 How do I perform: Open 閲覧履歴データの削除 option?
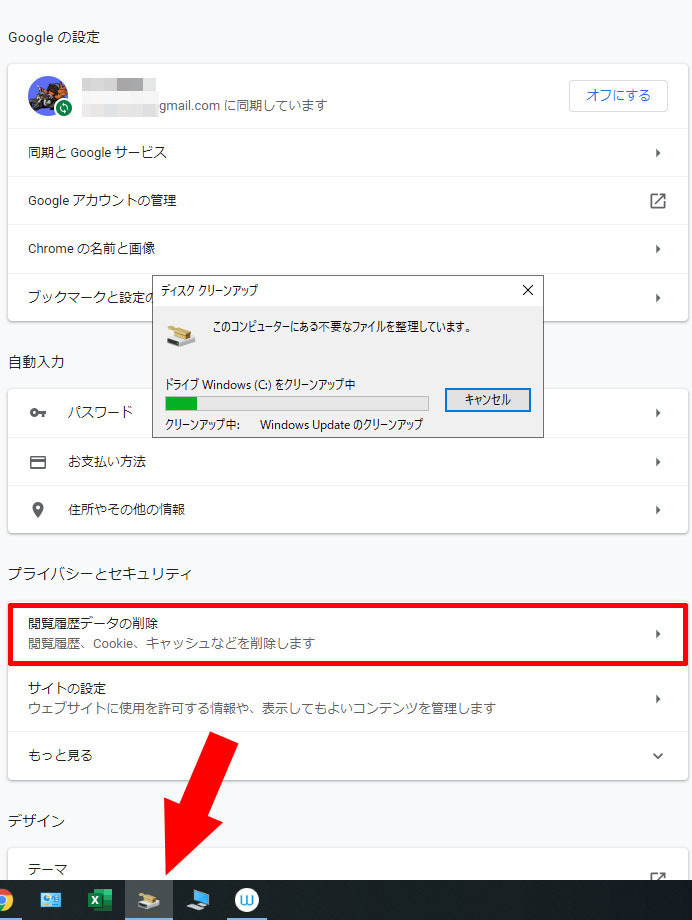[x=347, y=634]
